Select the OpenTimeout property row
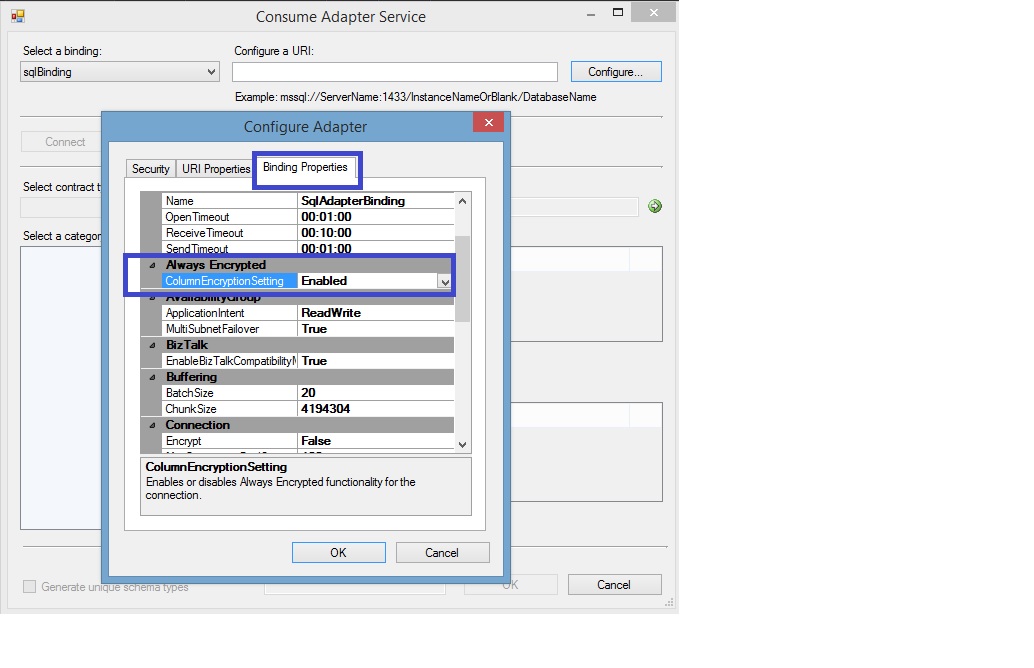This screenshot has width=1034, height=668. coord(308,217)
